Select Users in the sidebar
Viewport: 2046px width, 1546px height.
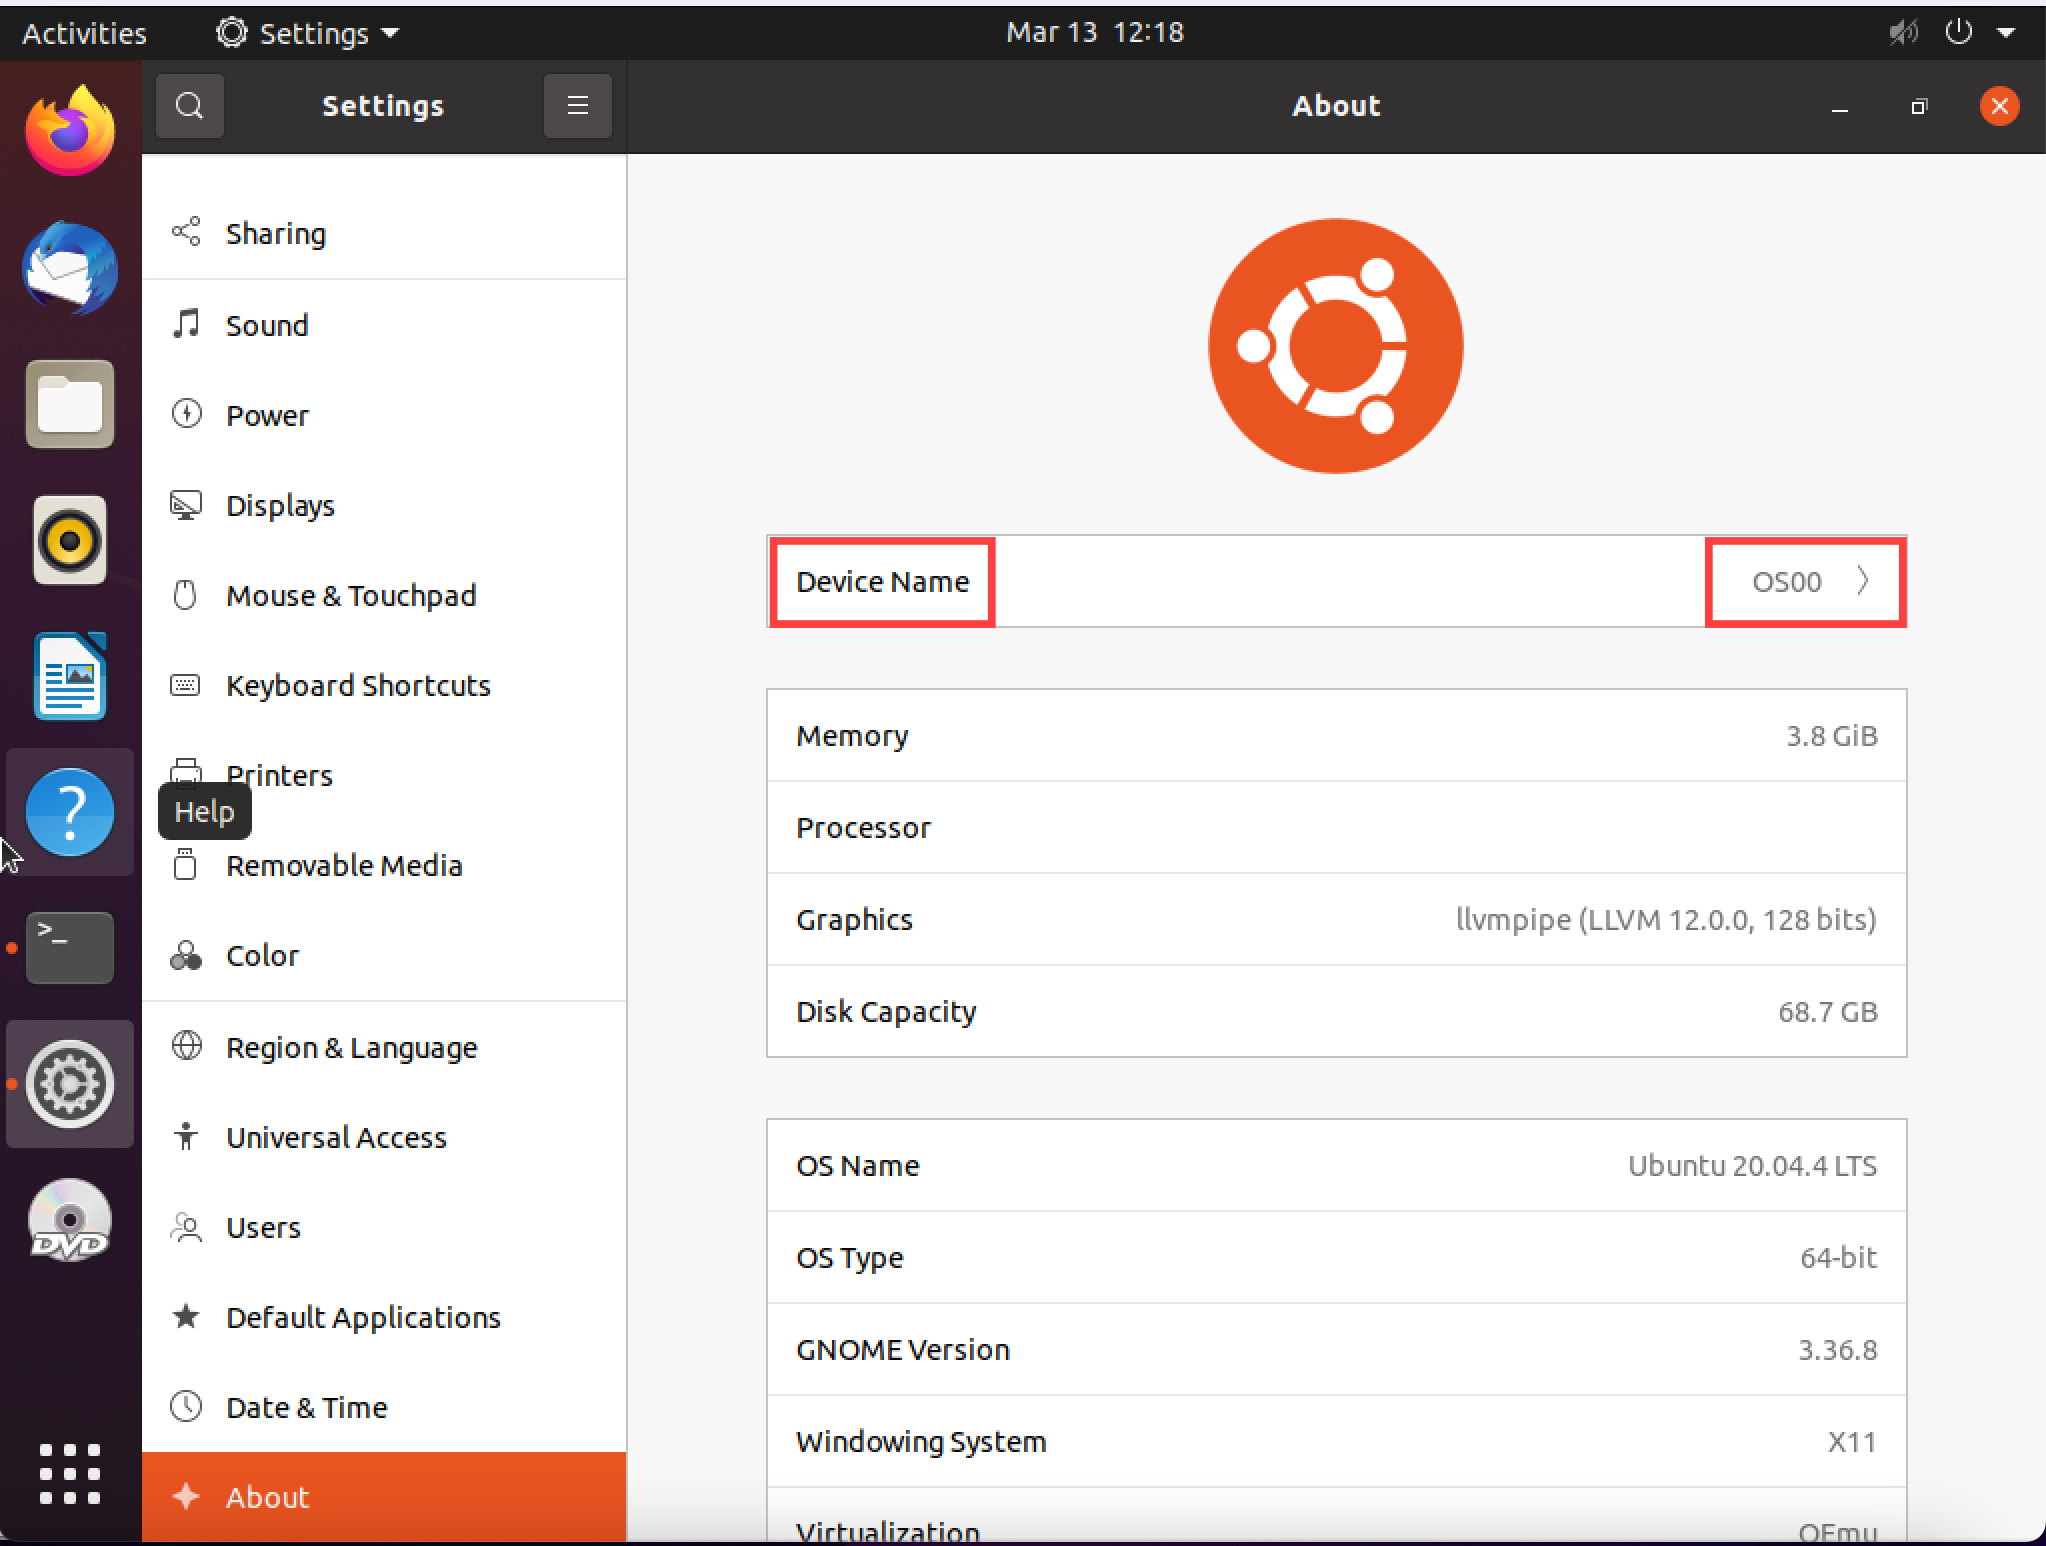[x=384, y=1227]
